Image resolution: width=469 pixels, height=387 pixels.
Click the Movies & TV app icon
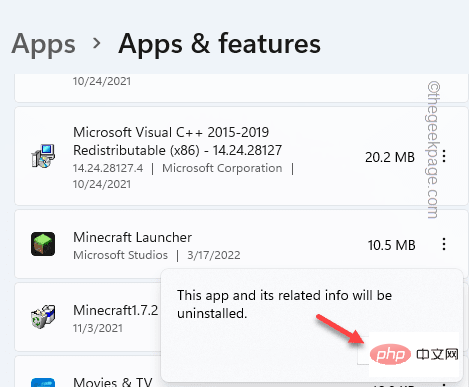click(43, 382)
